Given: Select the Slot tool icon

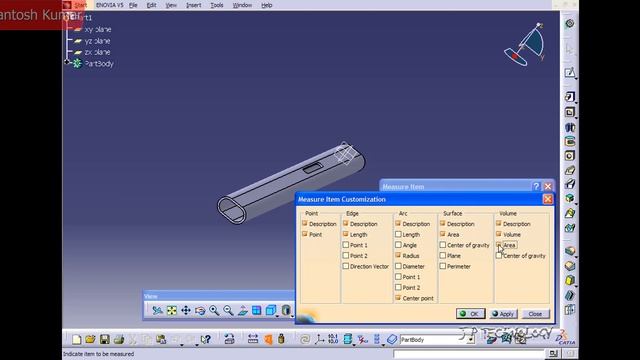Looking at the screenshot, I should [570, 184].
